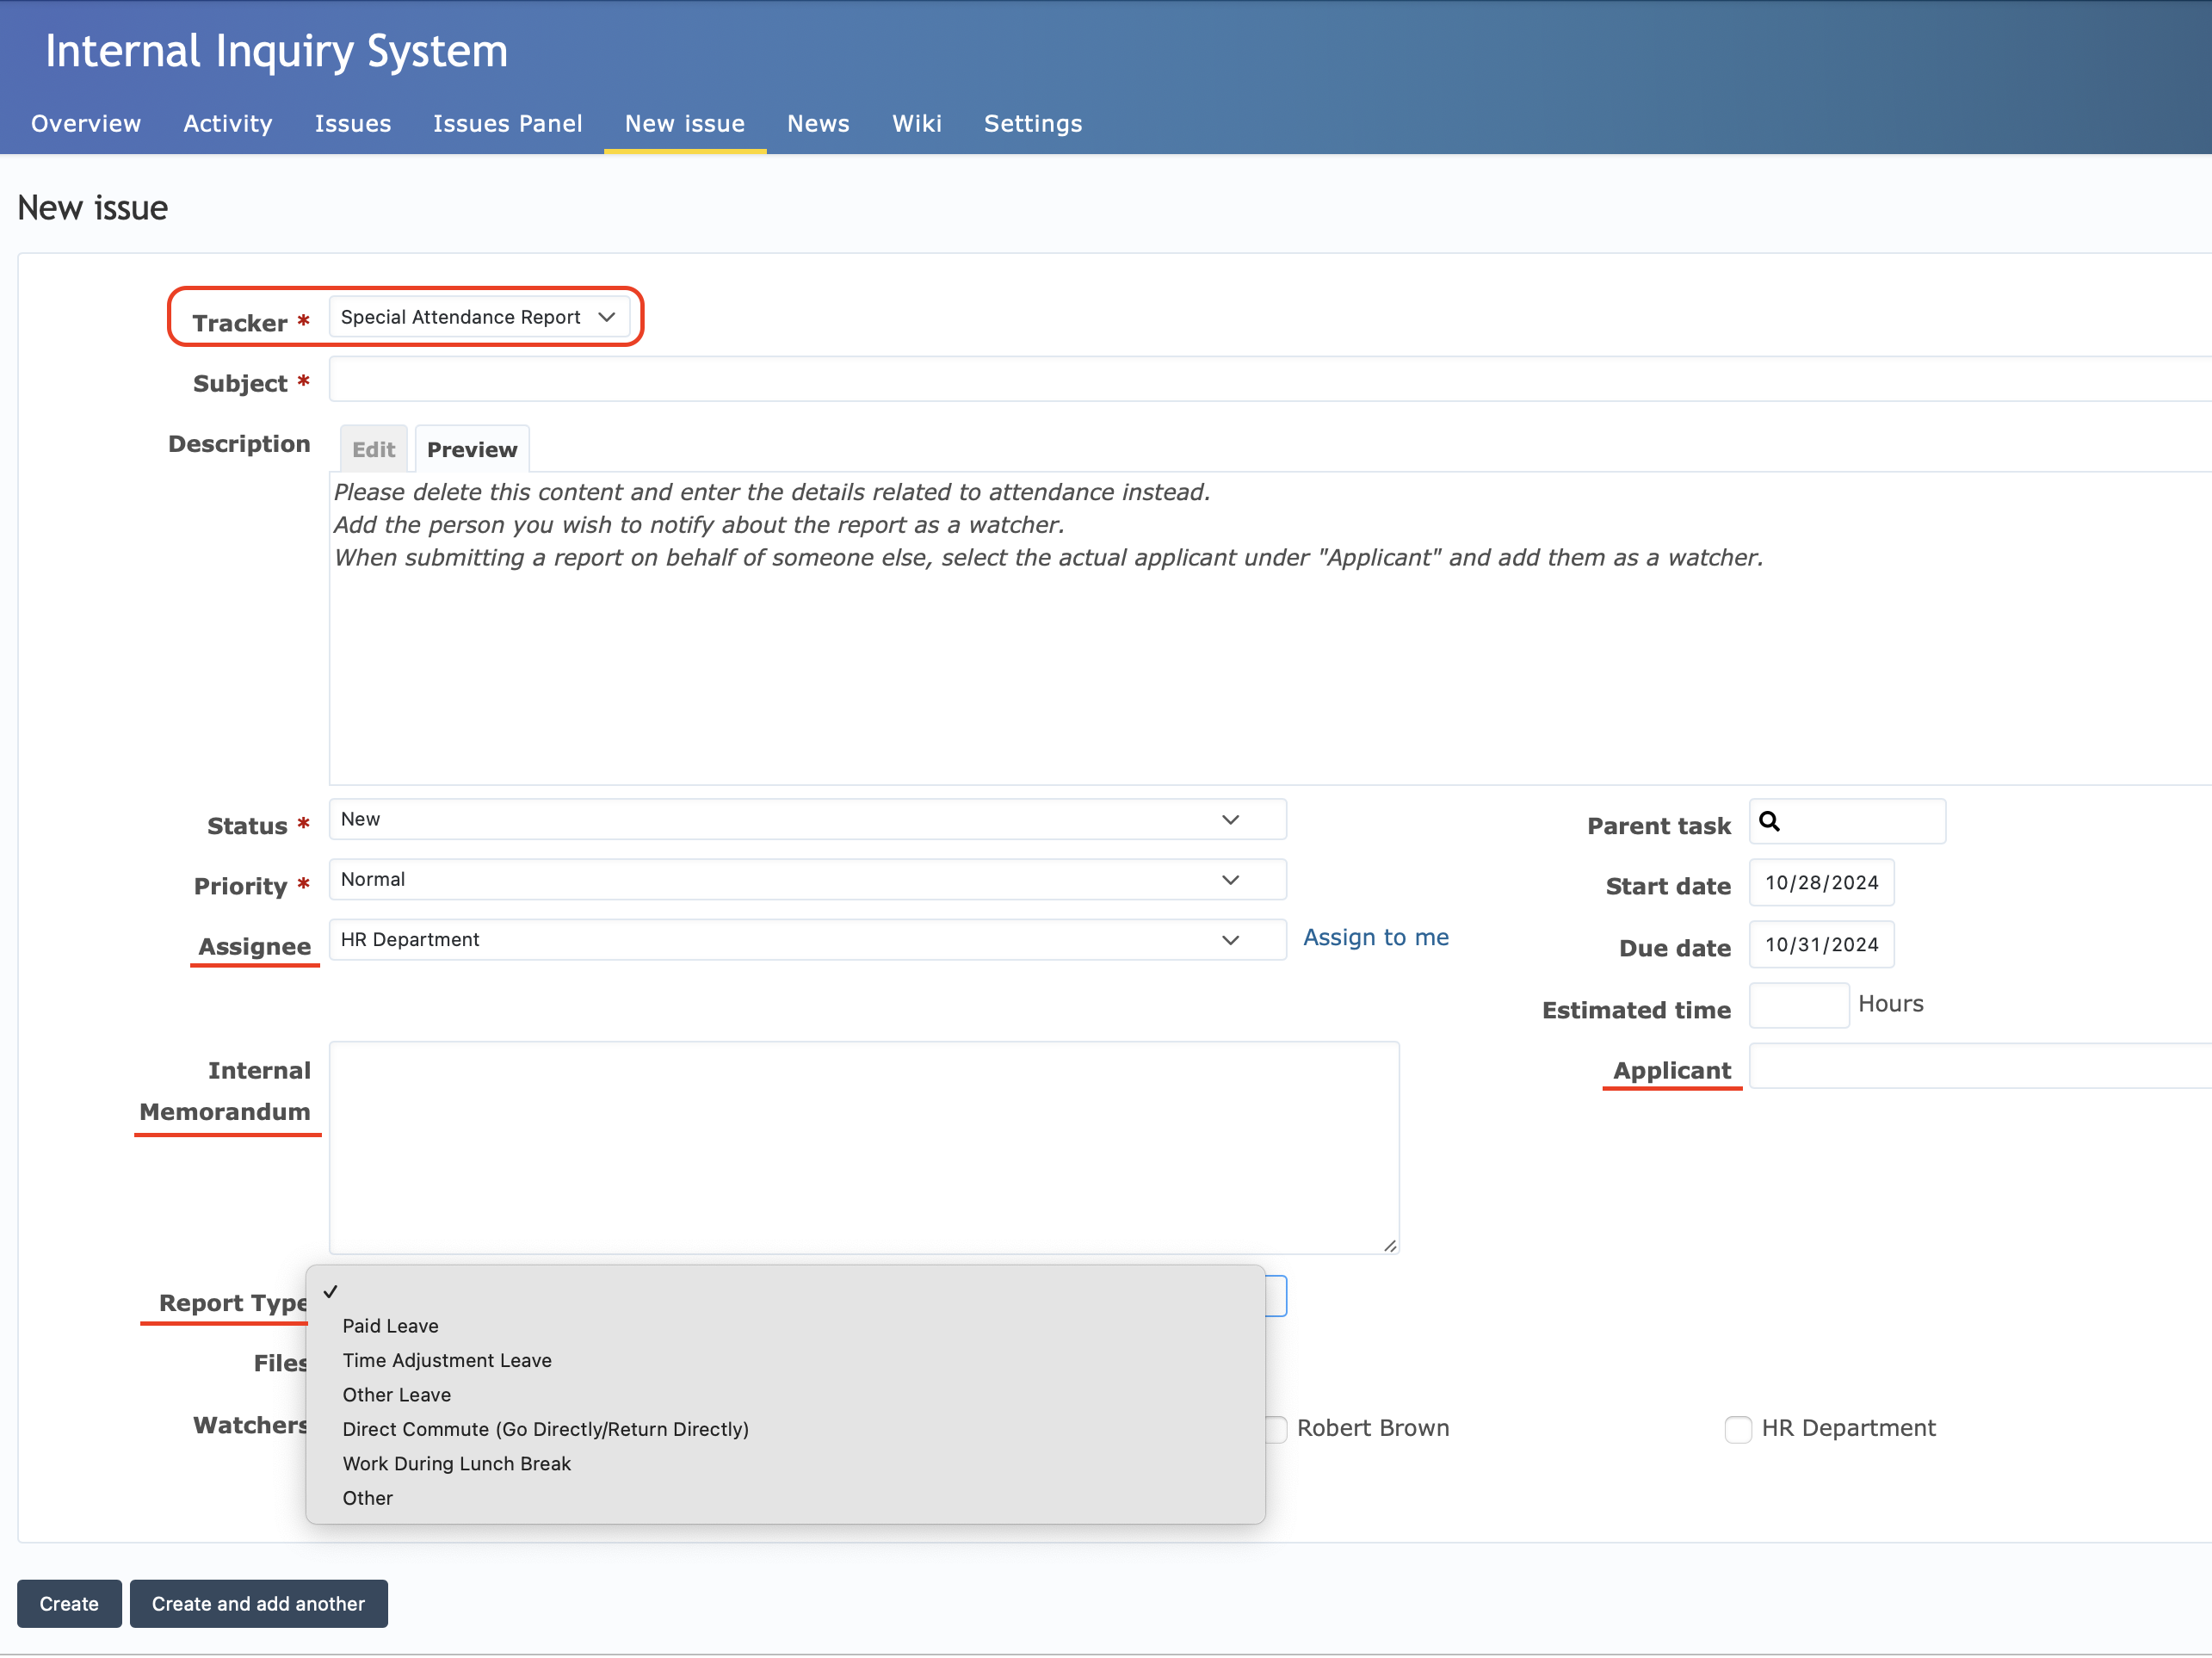Click the Estimated time hours field
2212x1658 pixels.
[1798, 1005]
